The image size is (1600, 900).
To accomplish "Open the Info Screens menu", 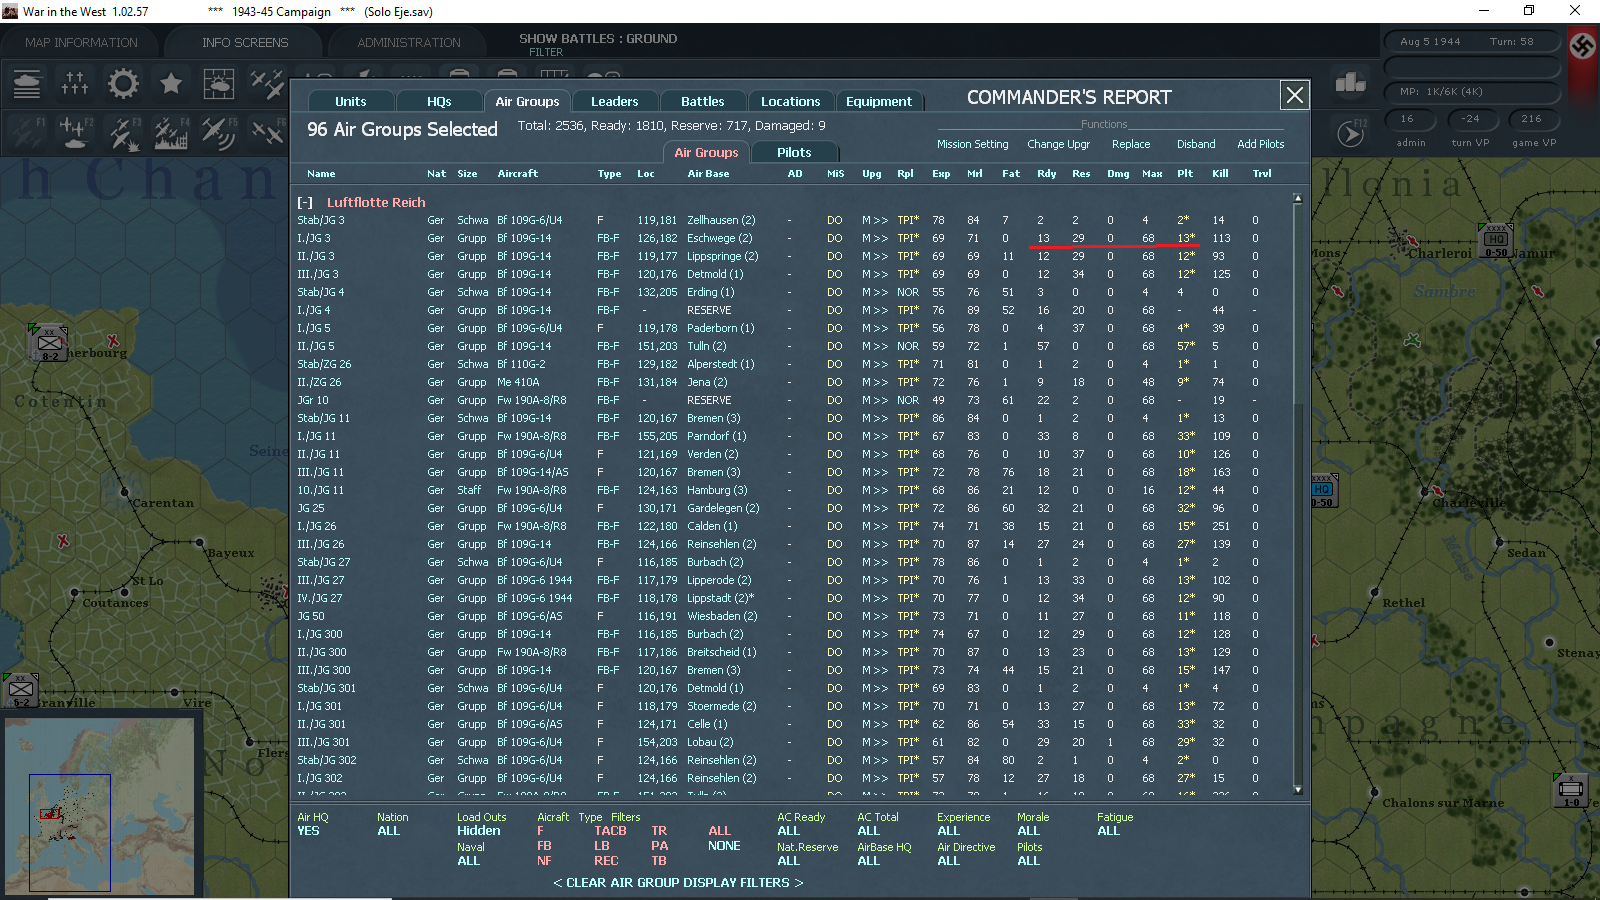I will point(245,42).
